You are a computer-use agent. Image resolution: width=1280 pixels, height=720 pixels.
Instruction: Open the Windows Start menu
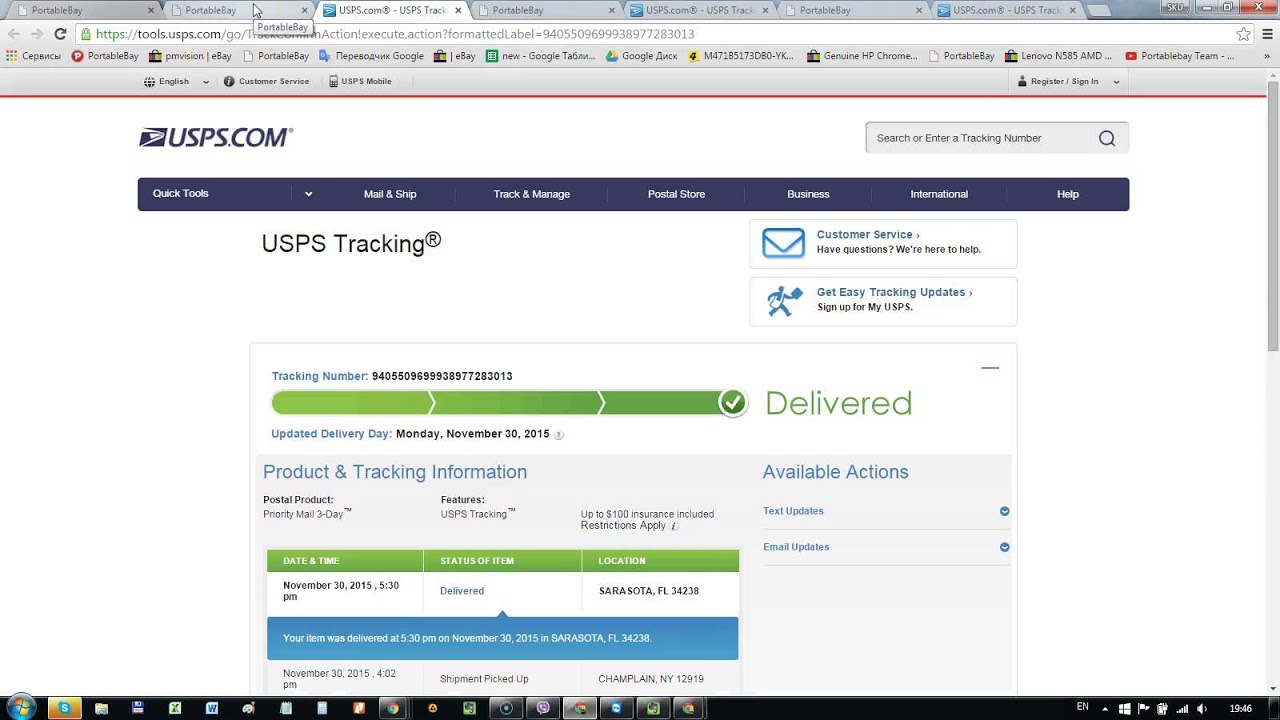[x=20, y=708]
